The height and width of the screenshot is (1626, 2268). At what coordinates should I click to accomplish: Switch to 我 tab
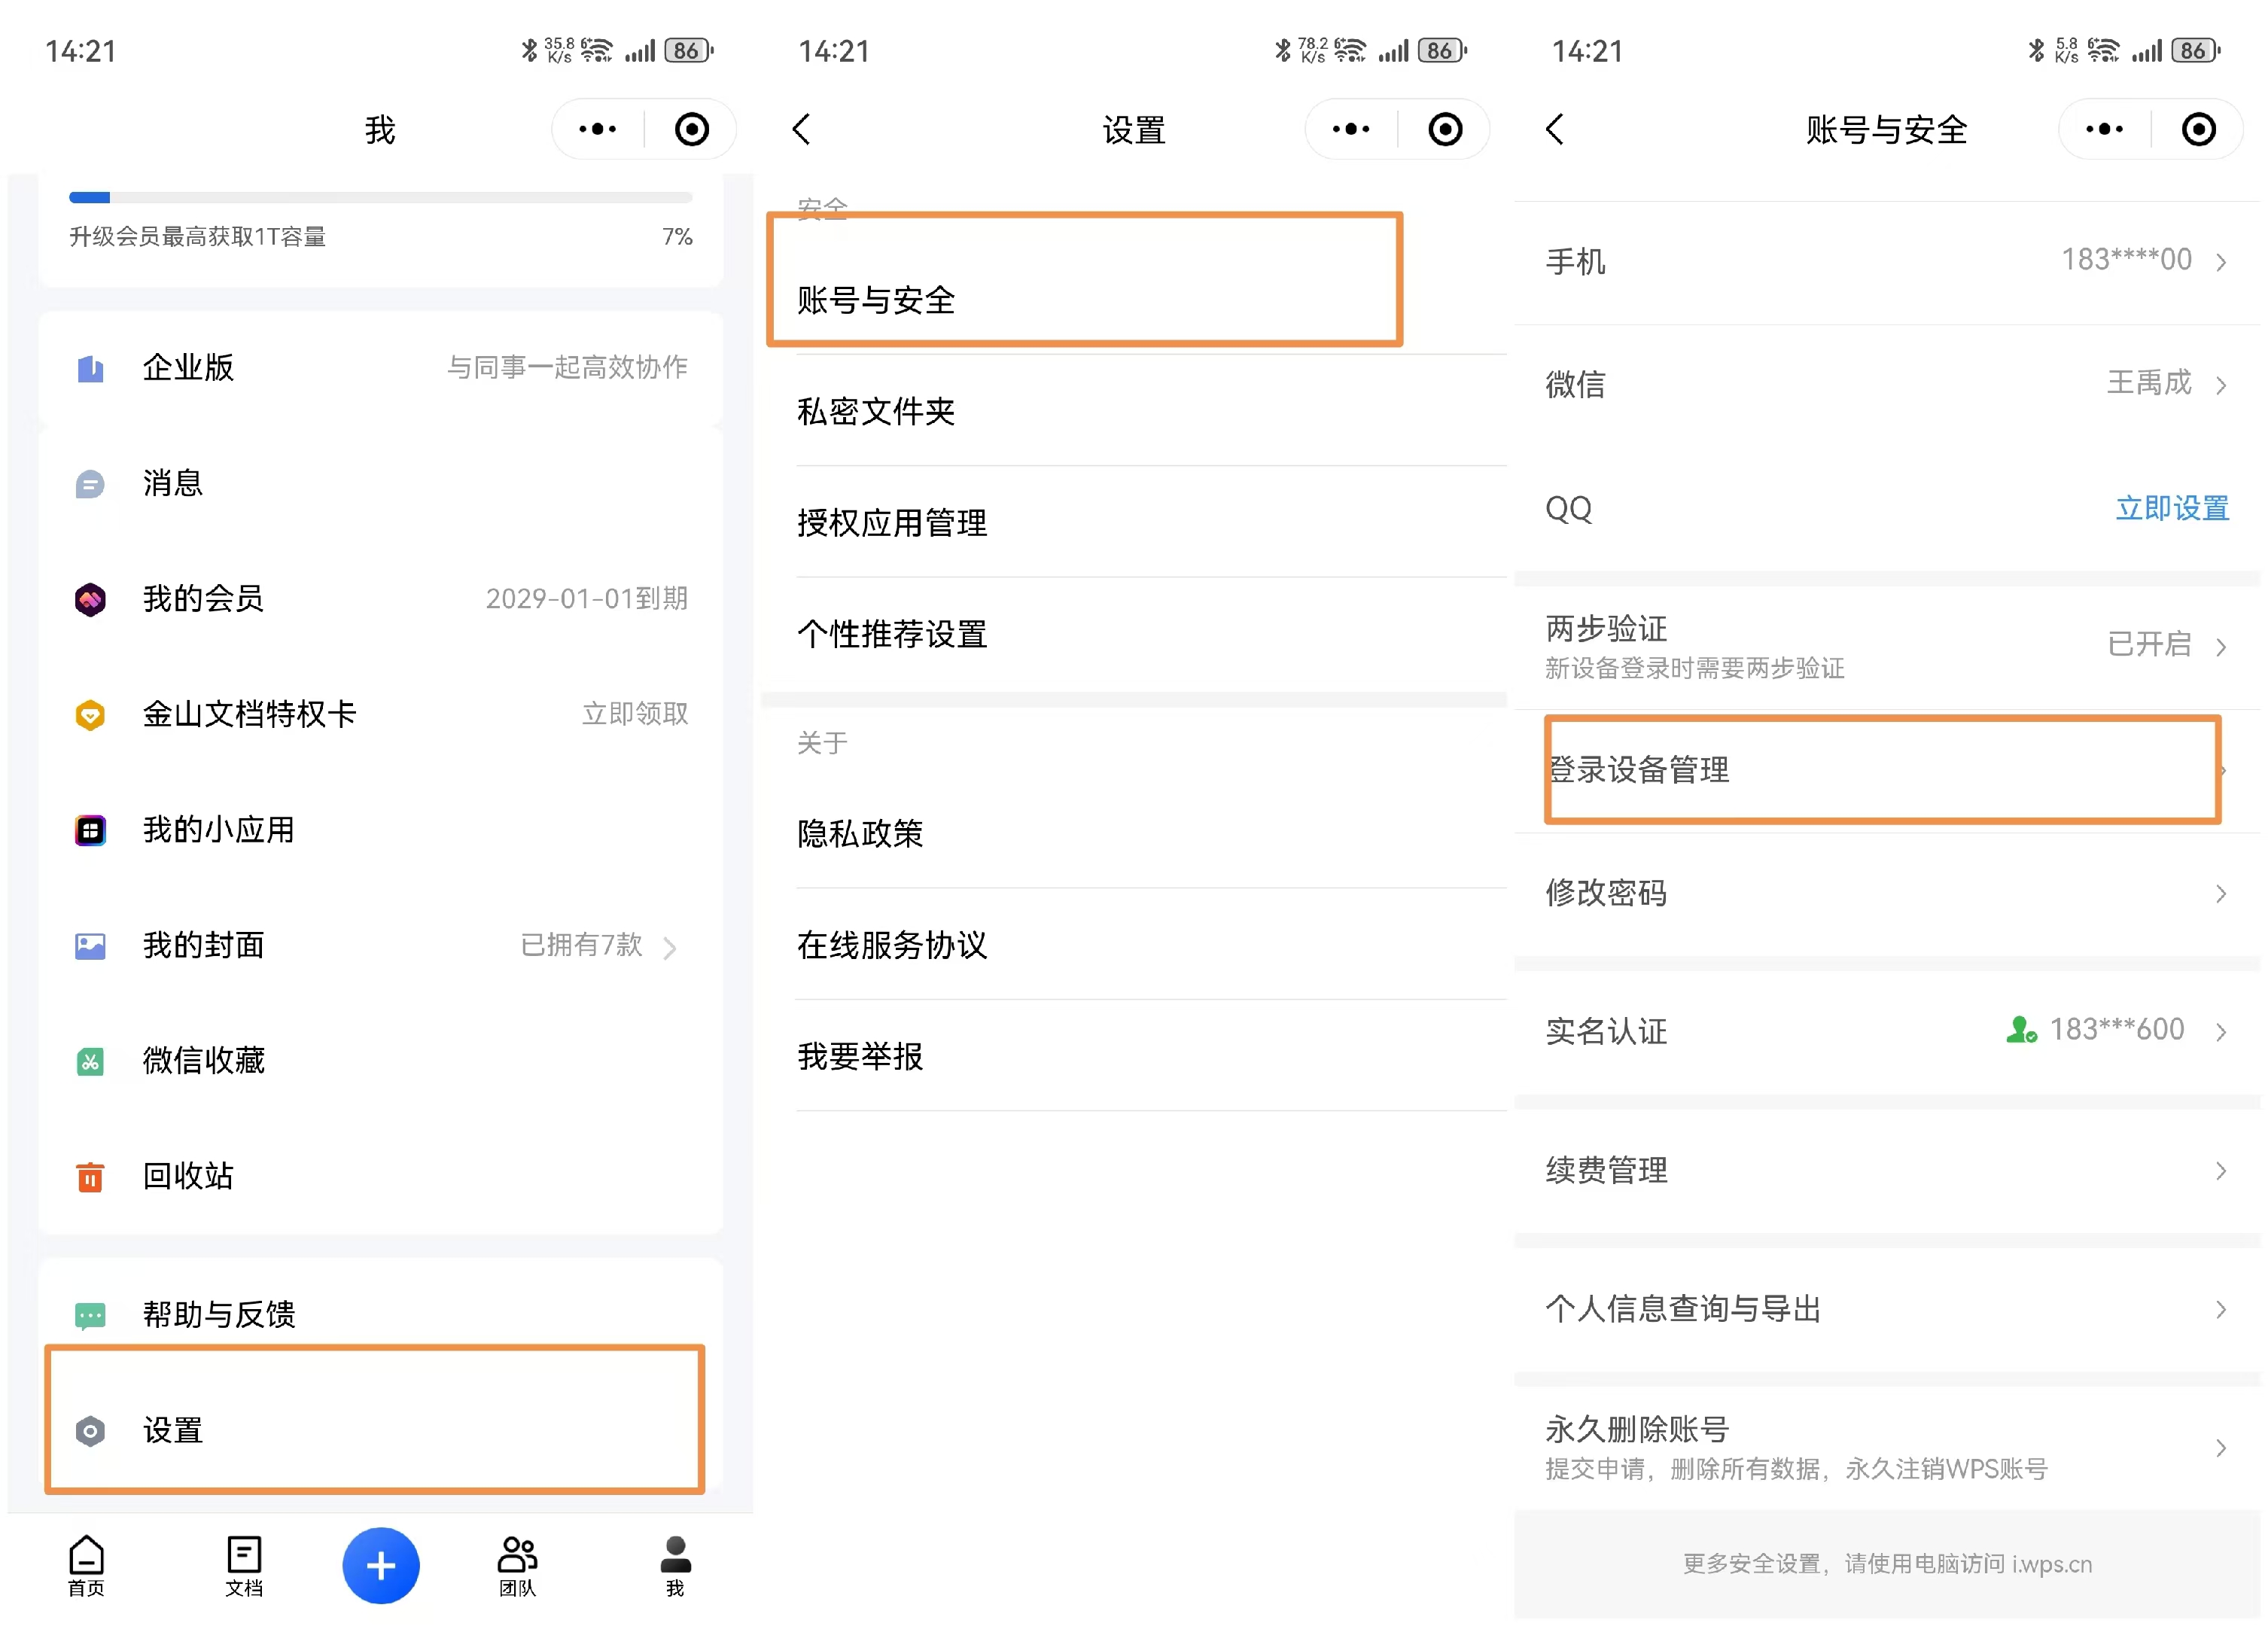click(675, 1567)
